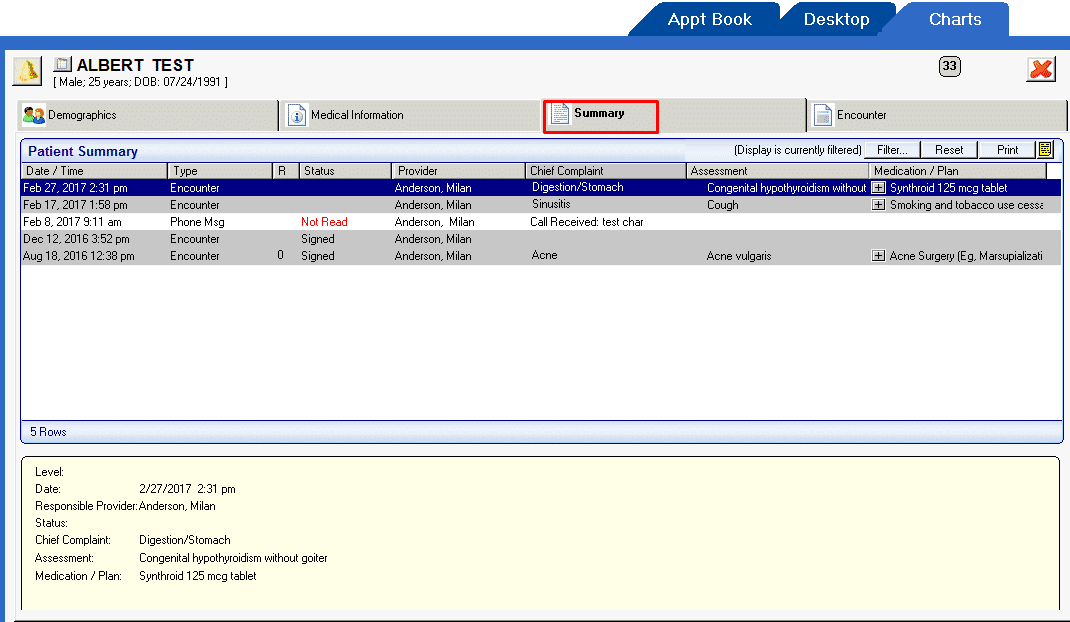Screen dimensions: 1070x622
Task: Click the Medical Information info icon
Action: pyautogui.click(x=296, y=114)
